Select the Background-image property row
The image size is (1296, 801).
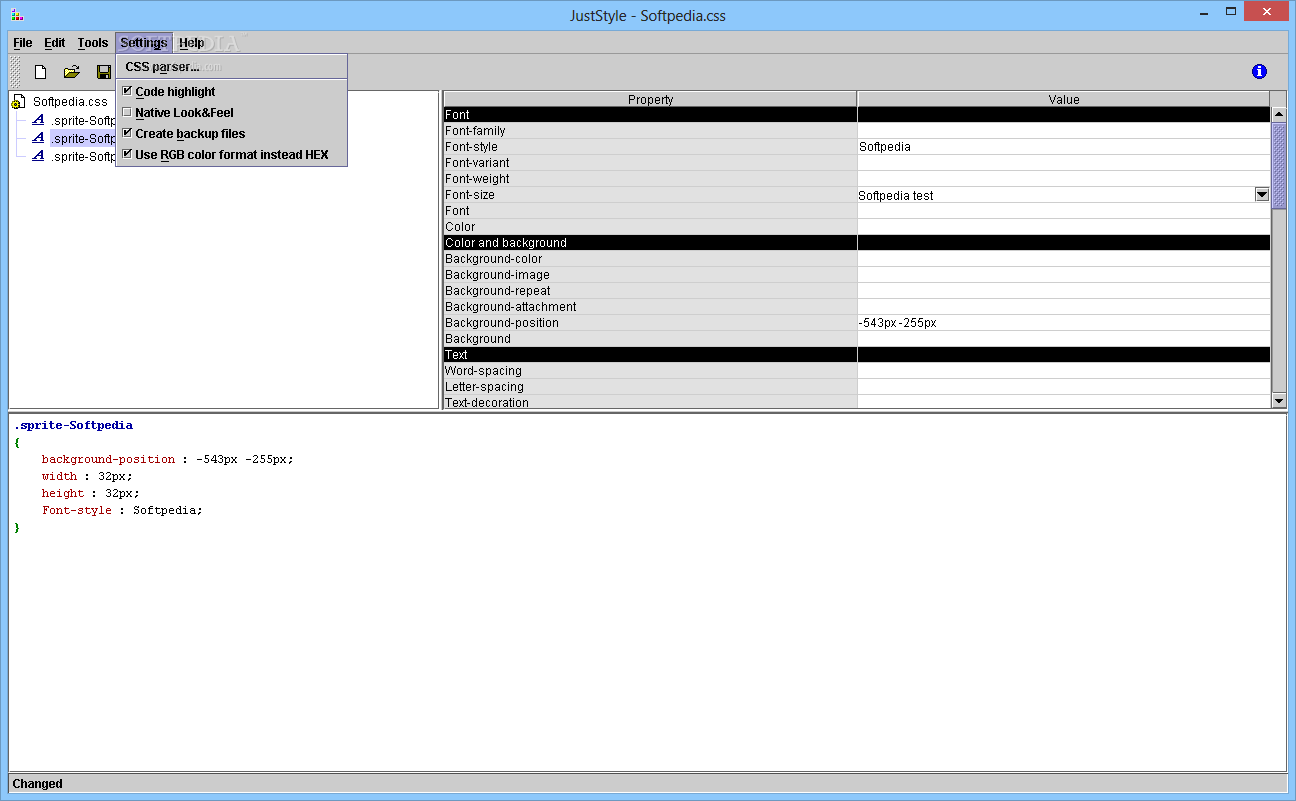pos(650,275)
